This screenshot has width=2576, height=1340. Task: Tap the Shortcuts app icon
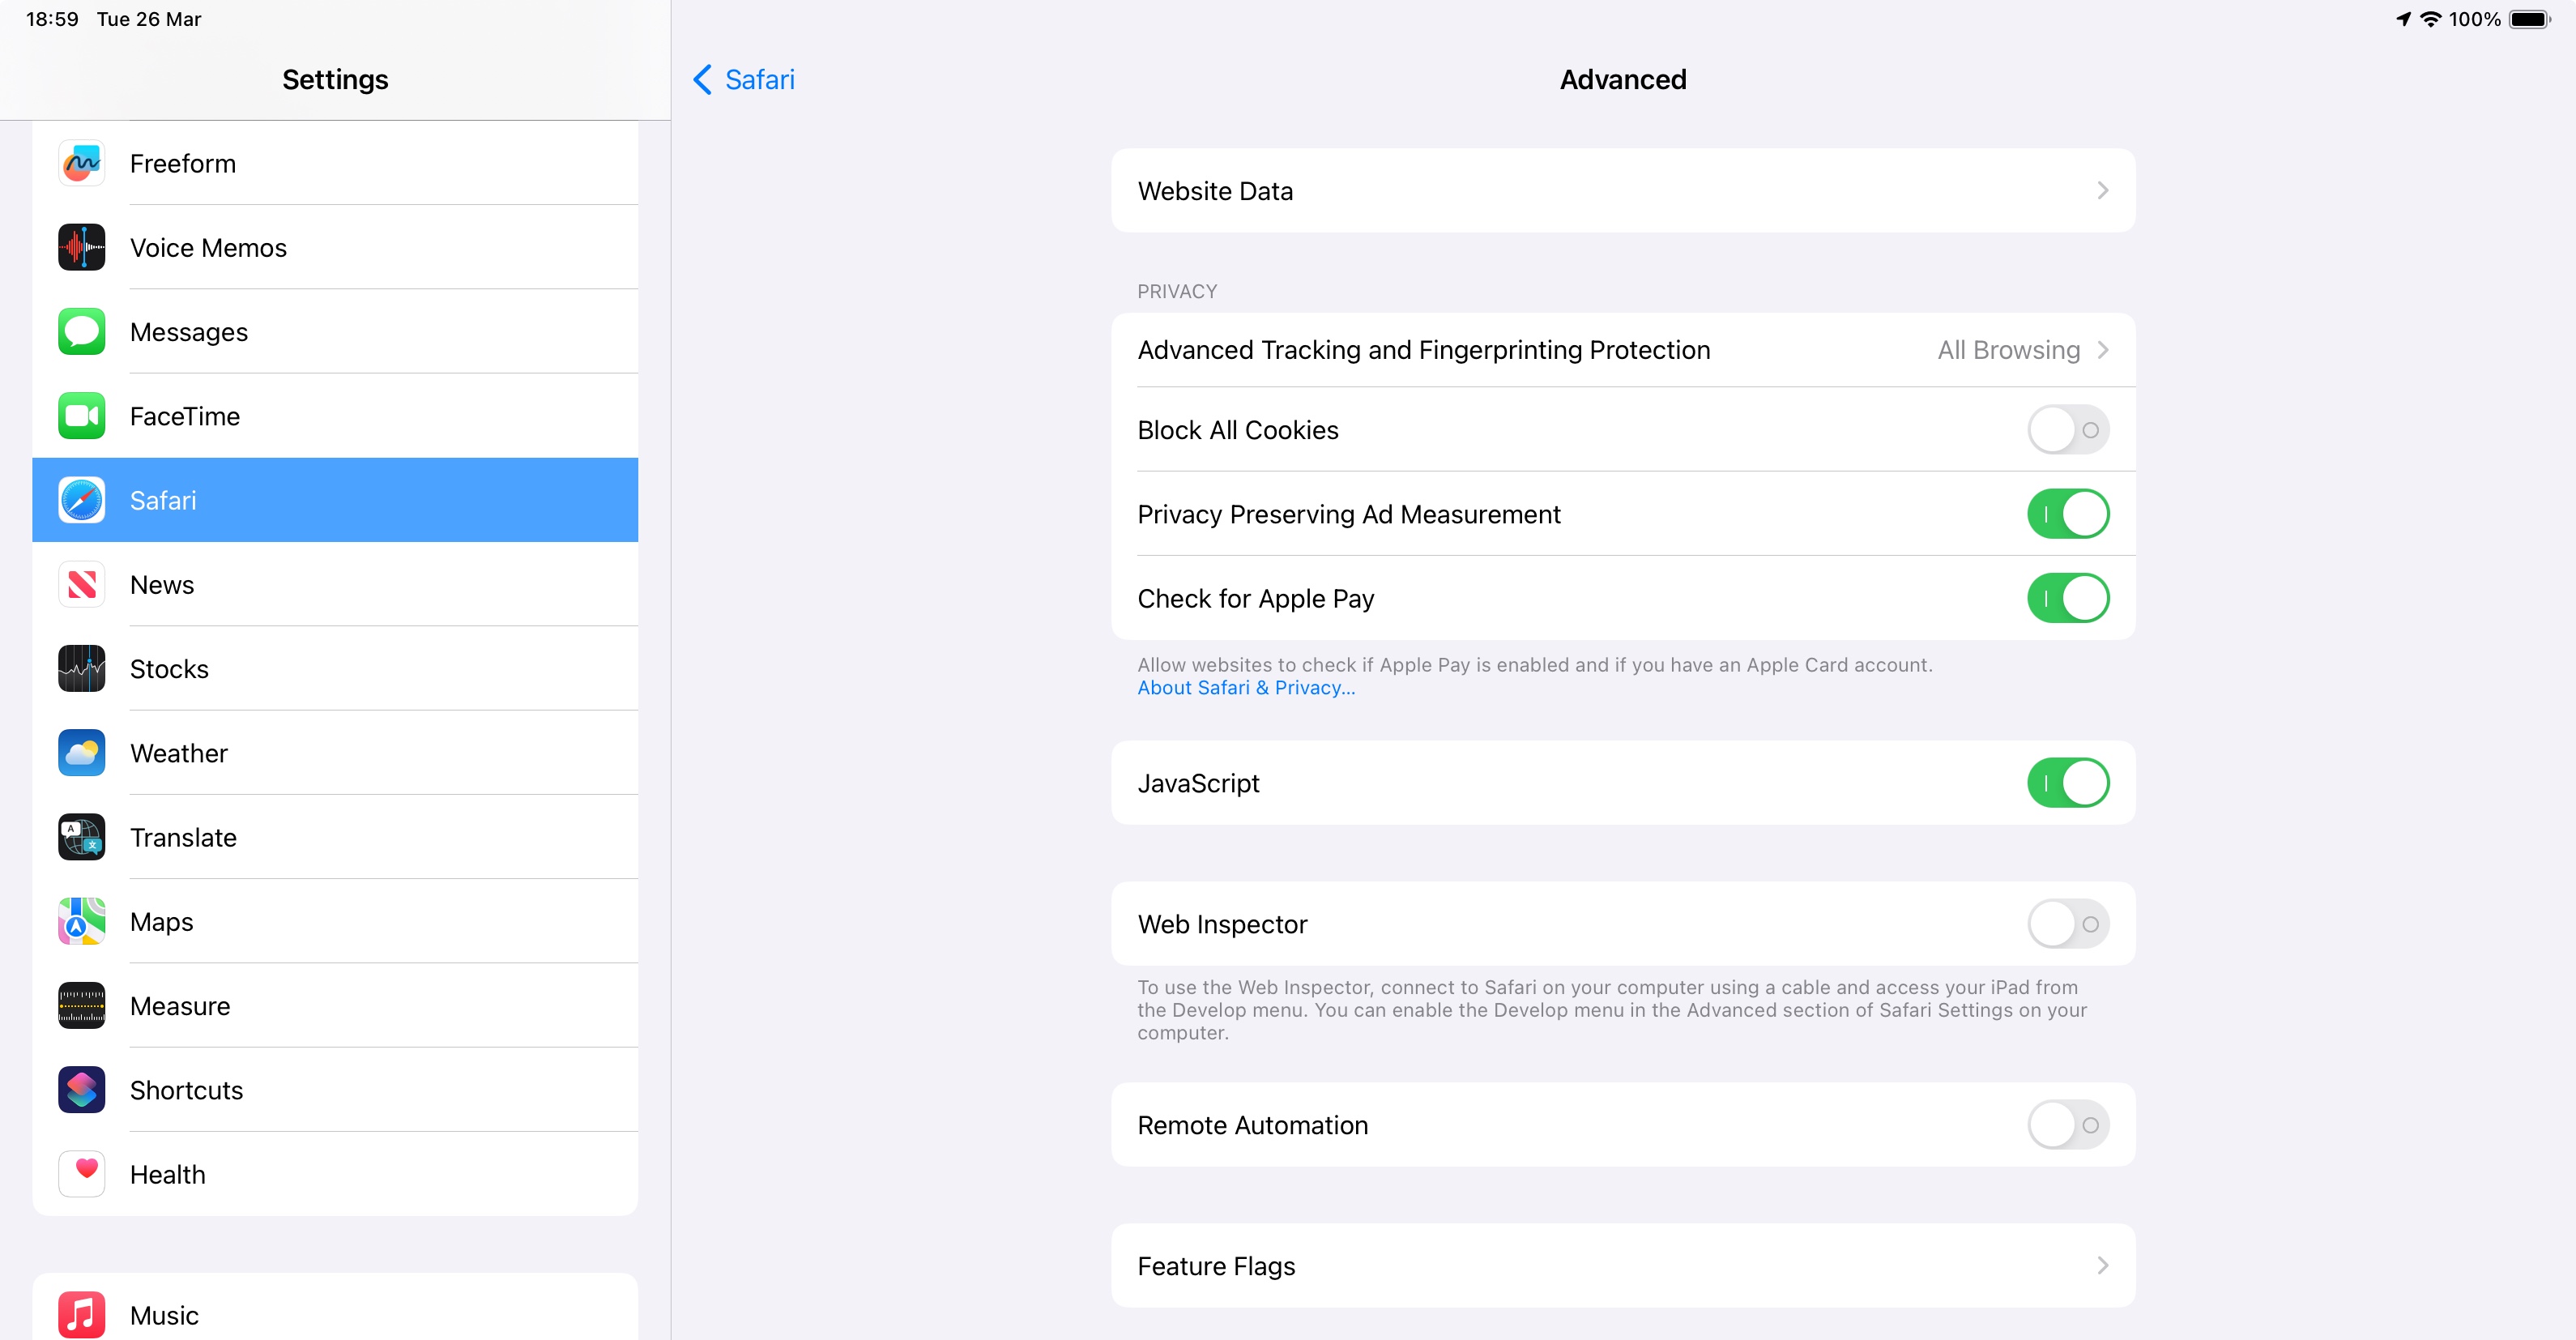point(81,1090)
